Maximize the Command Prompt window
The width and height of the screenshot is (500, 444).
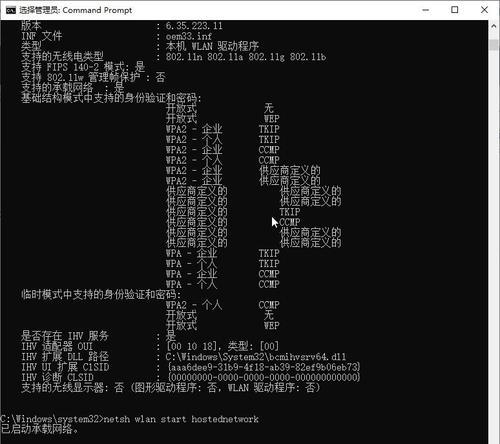[x=455, y=10]
